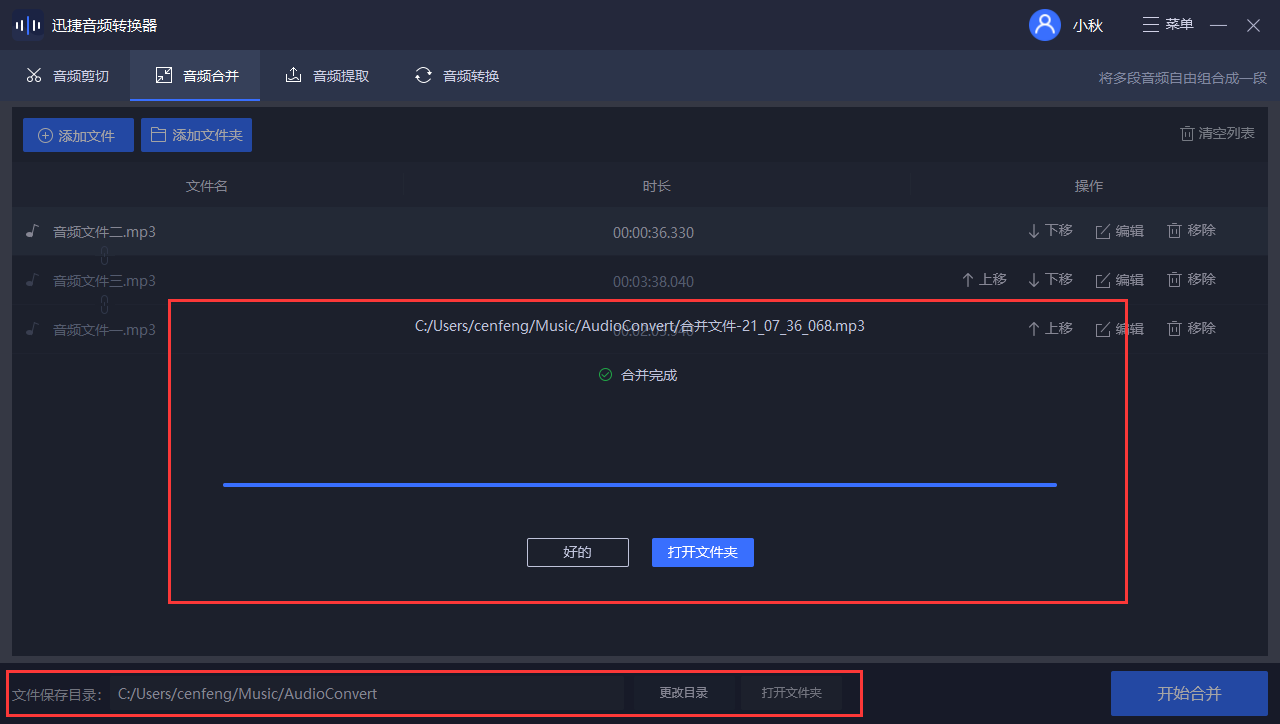
Task: Click the music note icon beside 音频文件一.mp3
Action: tap(32, 329)
